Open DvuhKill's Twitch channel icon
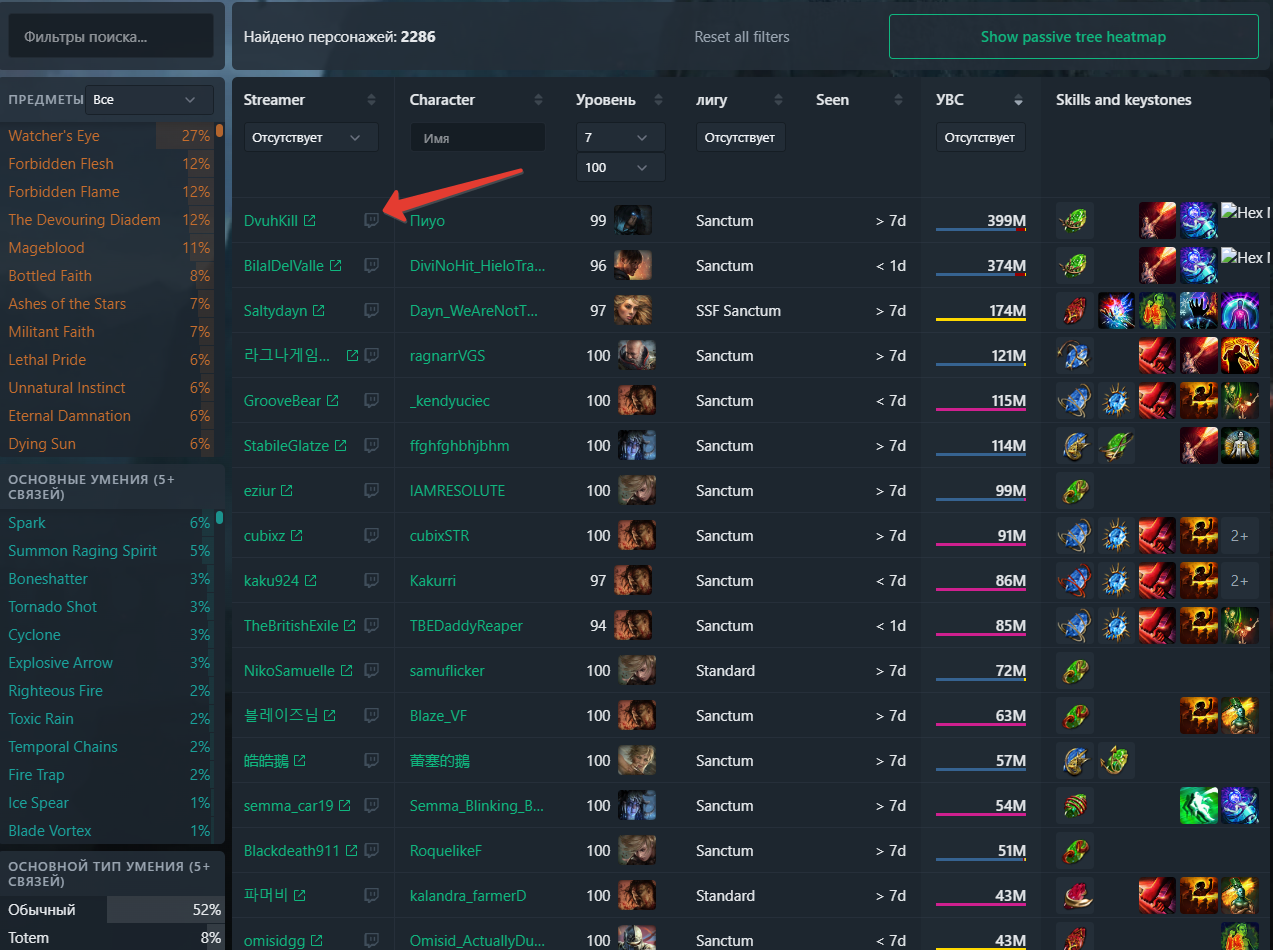The image size is (1273, 950). (371, 220)
